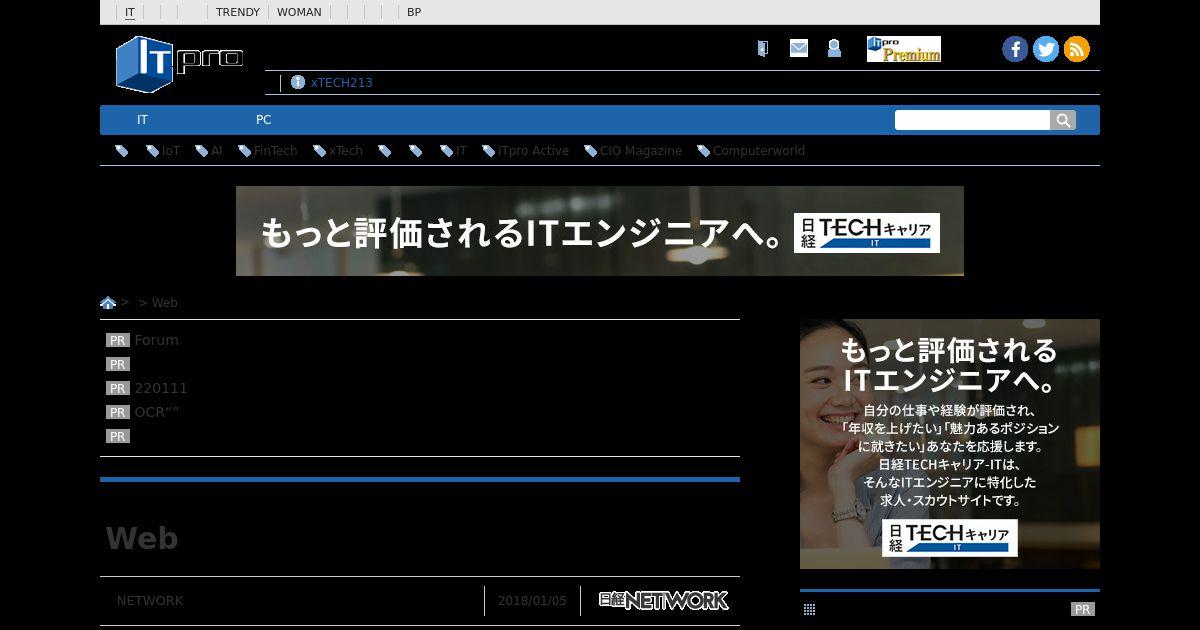Click the home breadcrumb icon
This screenshot has height=630, width=1200.
pos(108,302)
